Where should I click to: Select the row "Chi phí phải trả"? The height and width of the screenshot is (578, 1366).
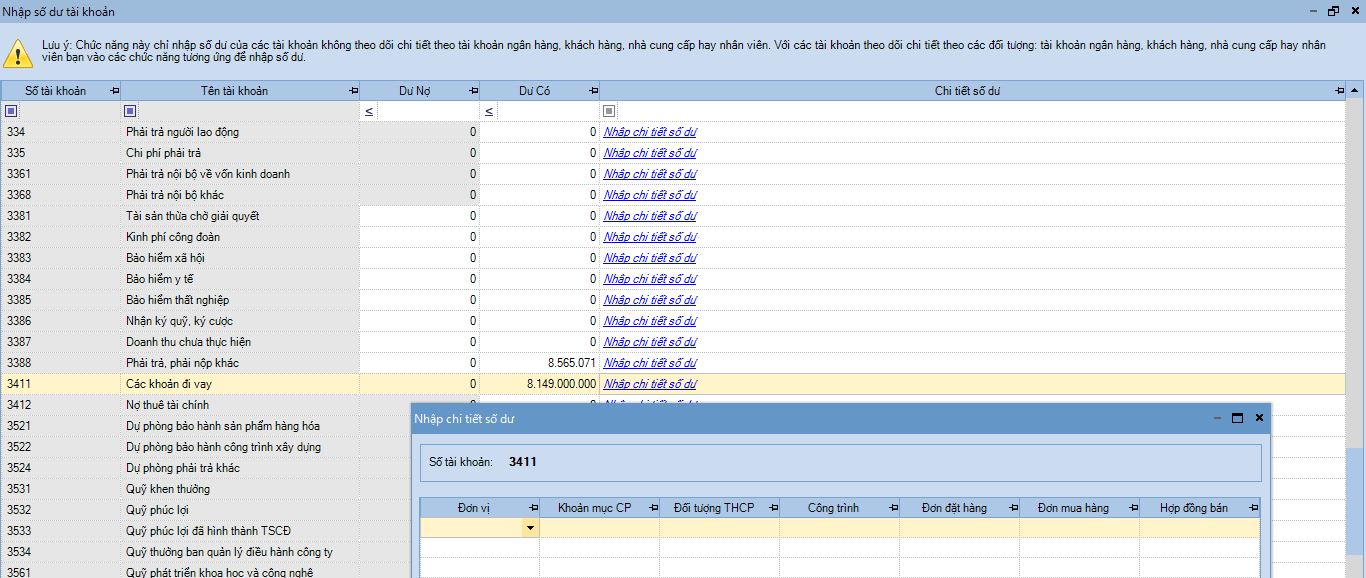673,153
